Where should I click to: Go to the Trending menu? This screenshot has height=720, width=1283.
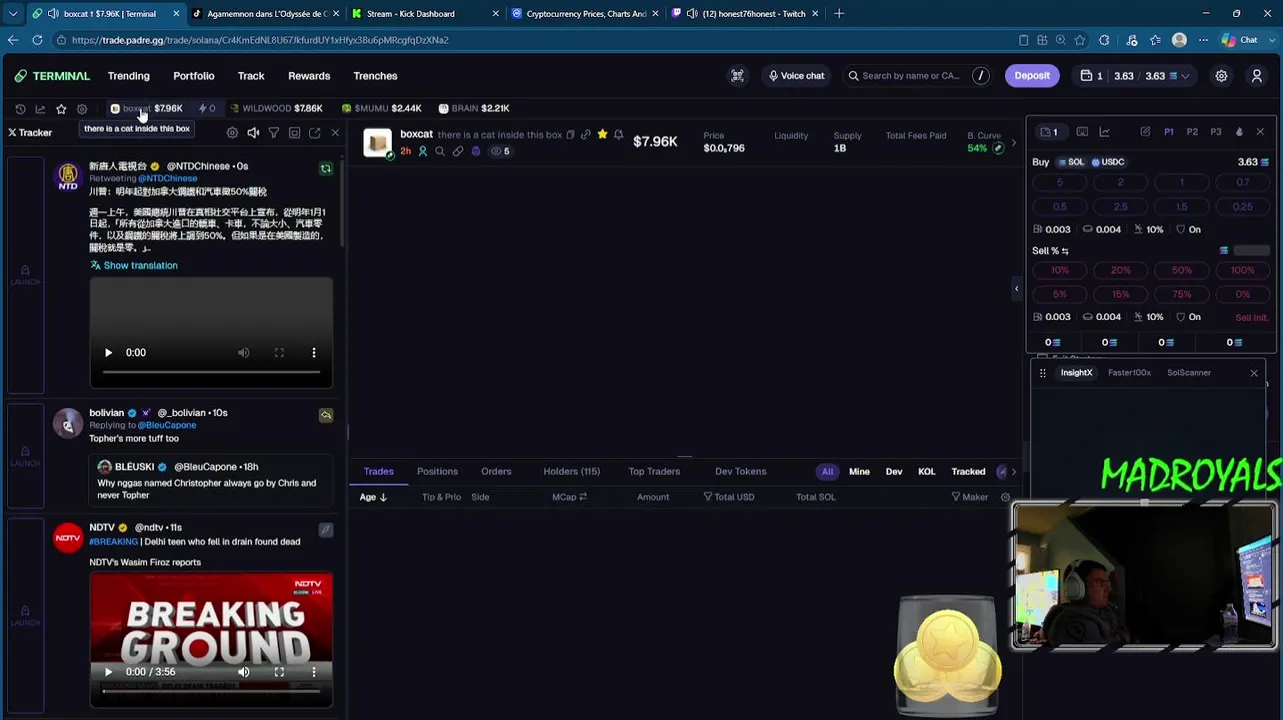click(x=129, y=76)
